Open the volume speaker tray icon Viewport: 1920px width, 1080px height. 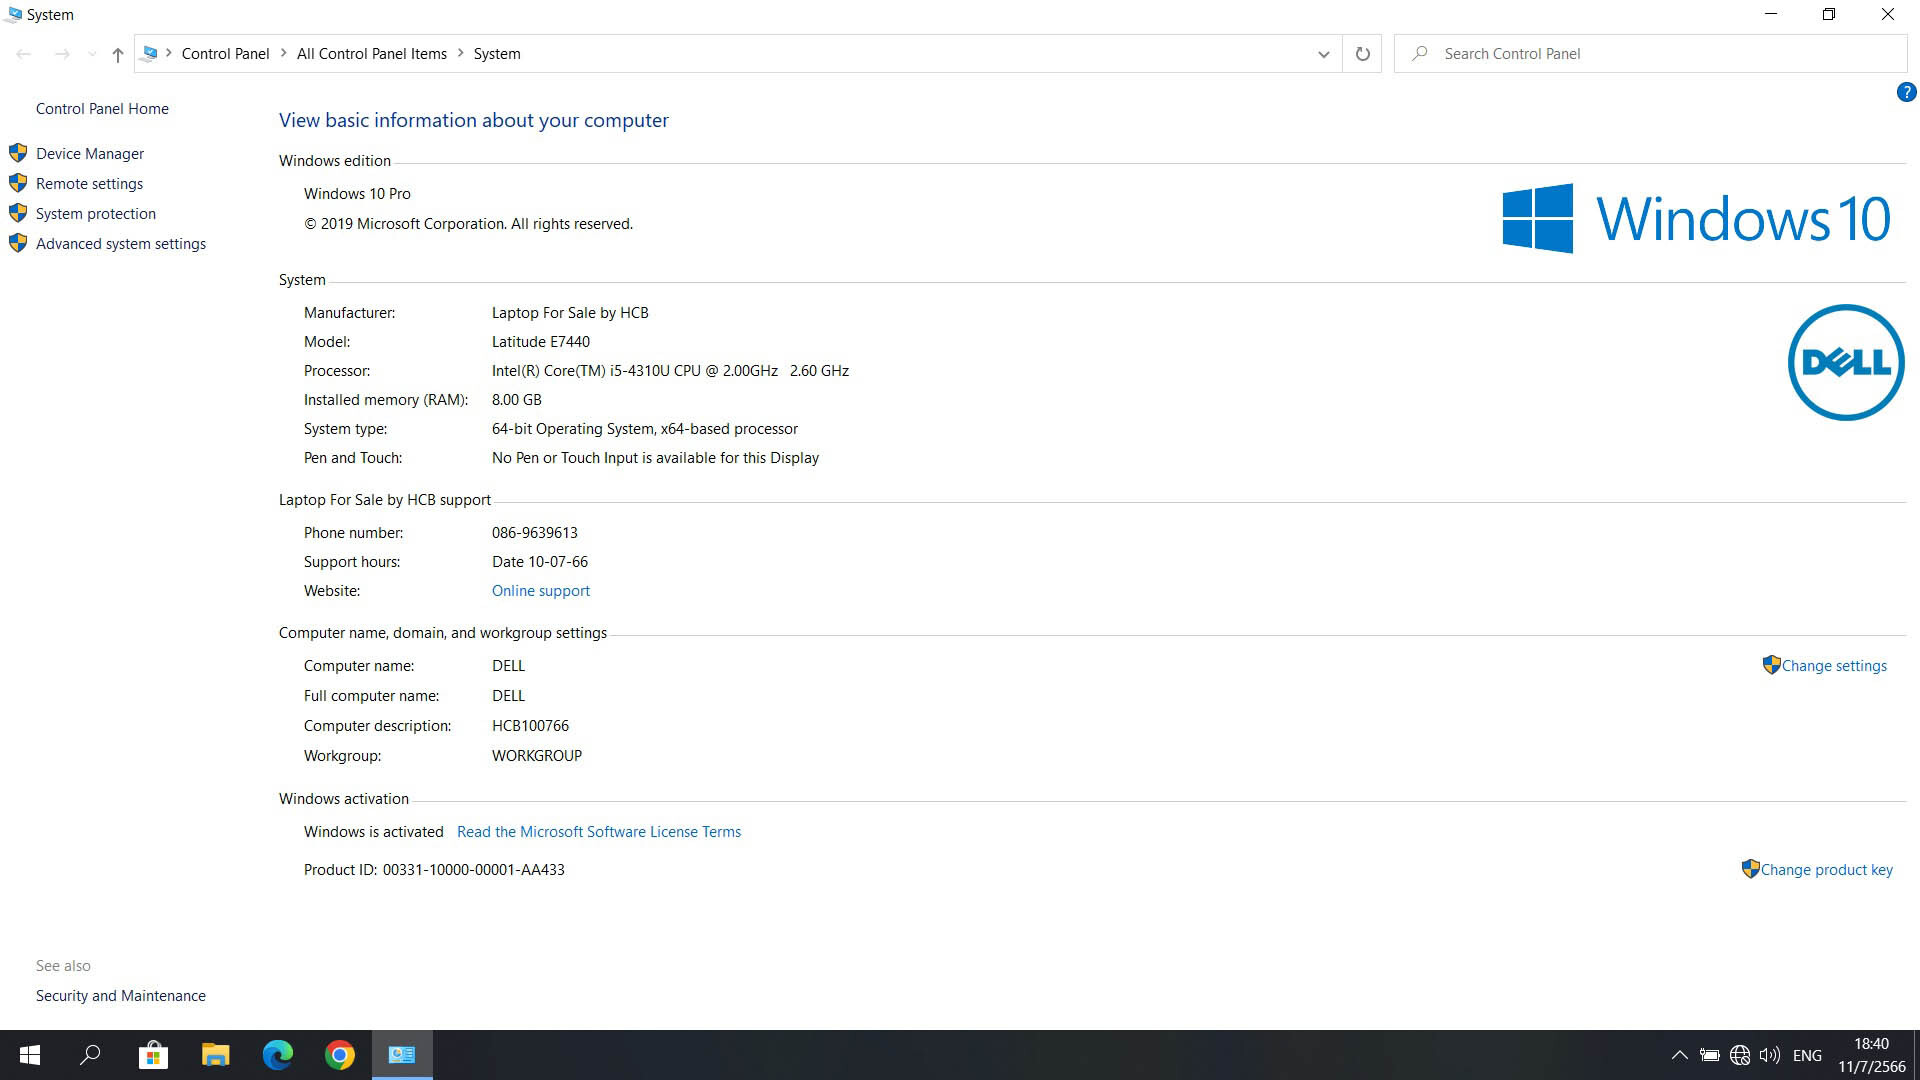tap(1770, 1055)
